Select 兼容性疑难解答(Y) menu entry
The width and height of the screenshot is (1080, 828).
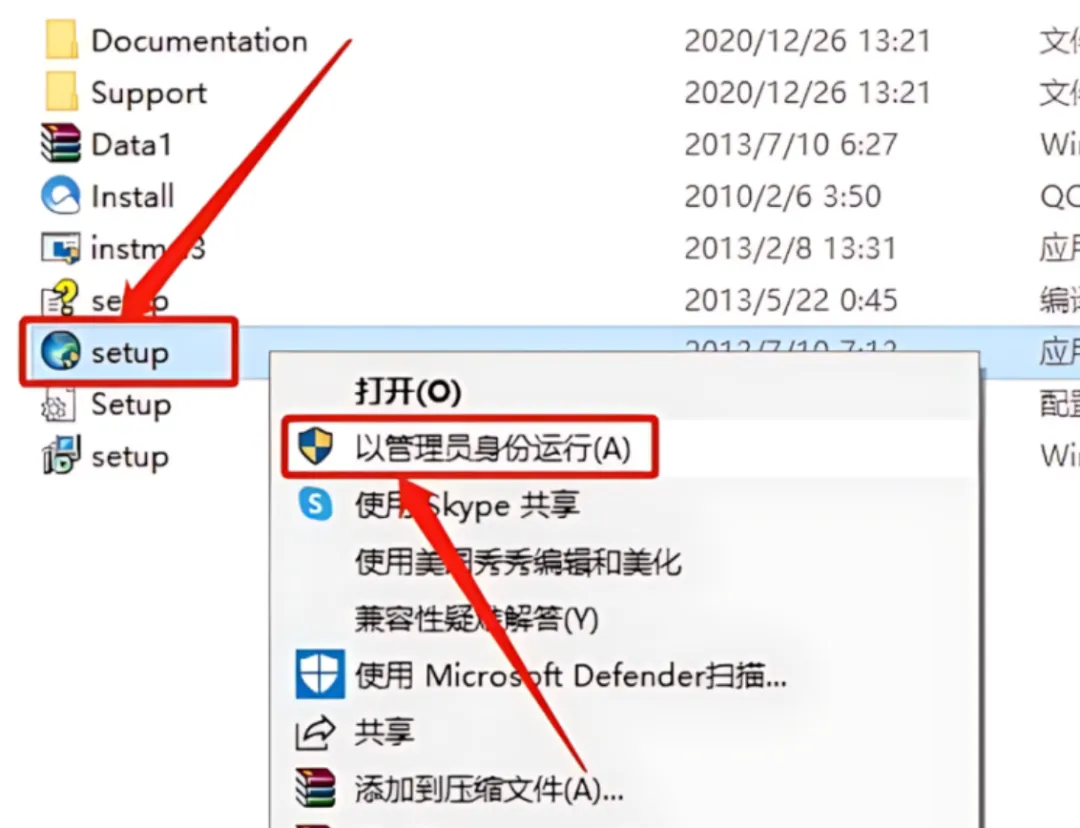(476, 619)
